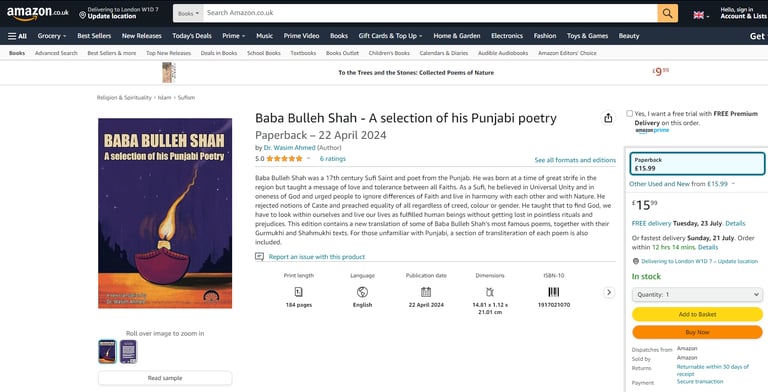Click the Buy Now button

[x=697, y=332]
